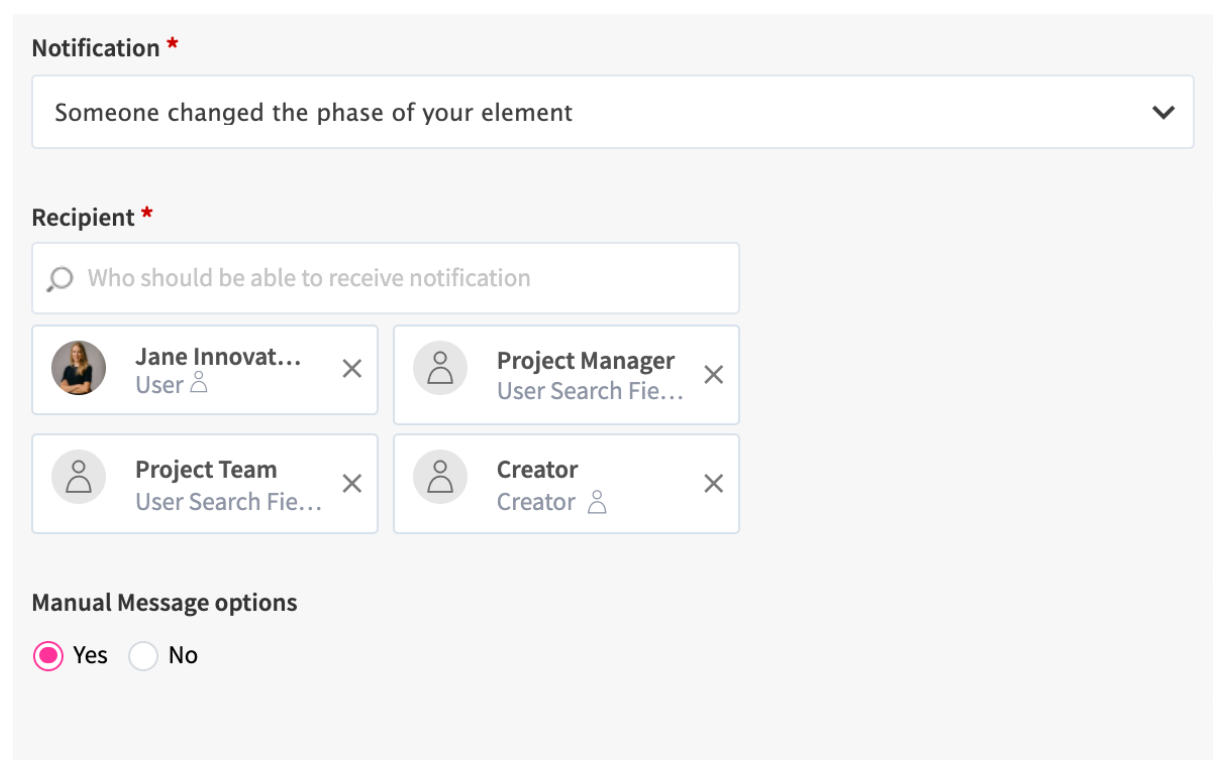Select Yes for Manual Message options
1230x770 pixels.
[46, 655]
